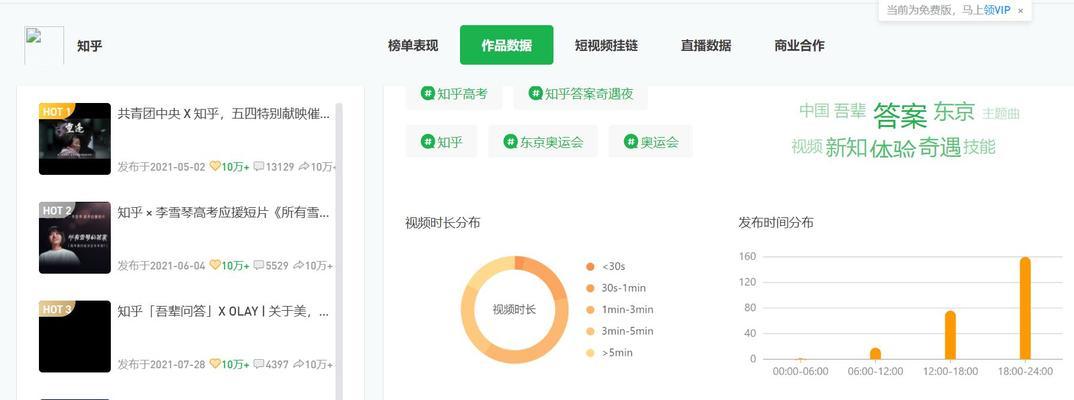This screenshot has height=400, width=1074.
Task: Toggle >5min legend entry
Action: point(609,353)
